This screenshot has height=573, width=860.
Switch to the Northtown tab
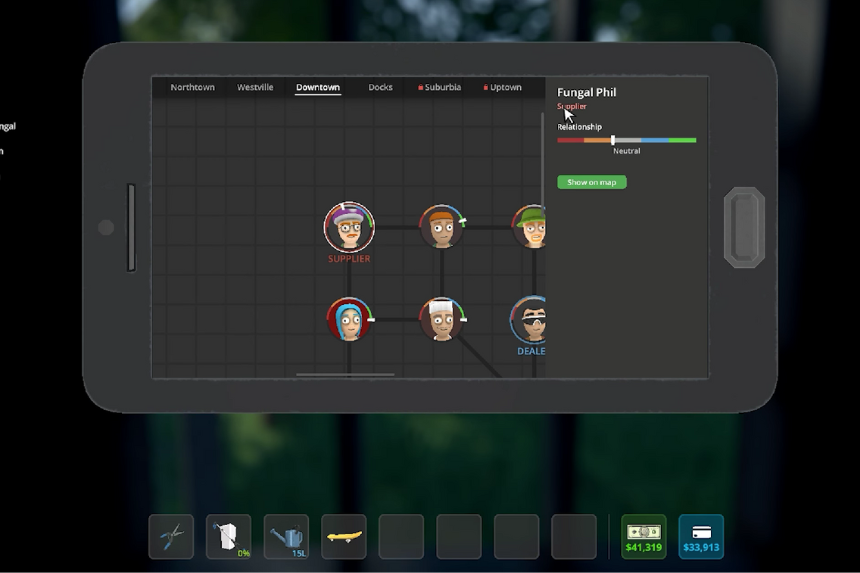192,88
